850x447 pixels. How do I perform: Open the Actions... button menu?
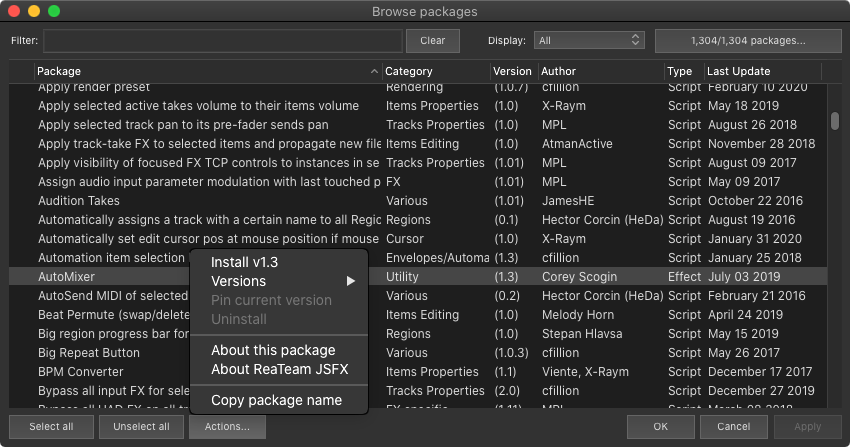pyautogui.click(x=229, y=427)
